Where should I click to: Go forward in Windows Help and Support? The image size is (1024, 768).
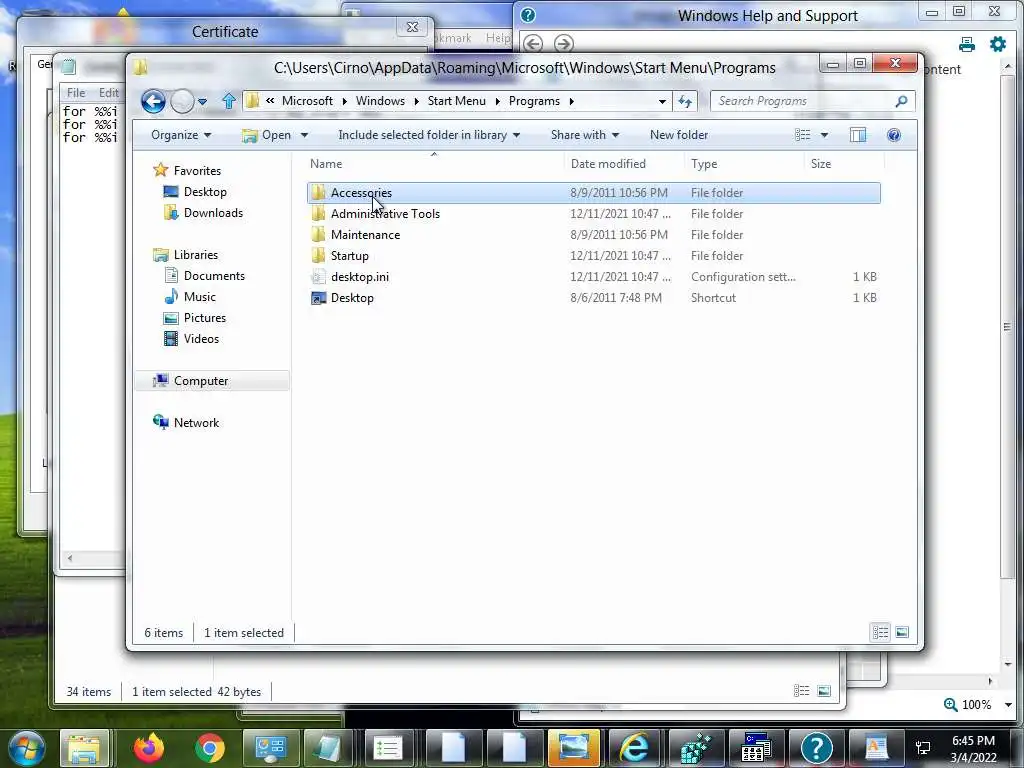(x=564, y=44)
